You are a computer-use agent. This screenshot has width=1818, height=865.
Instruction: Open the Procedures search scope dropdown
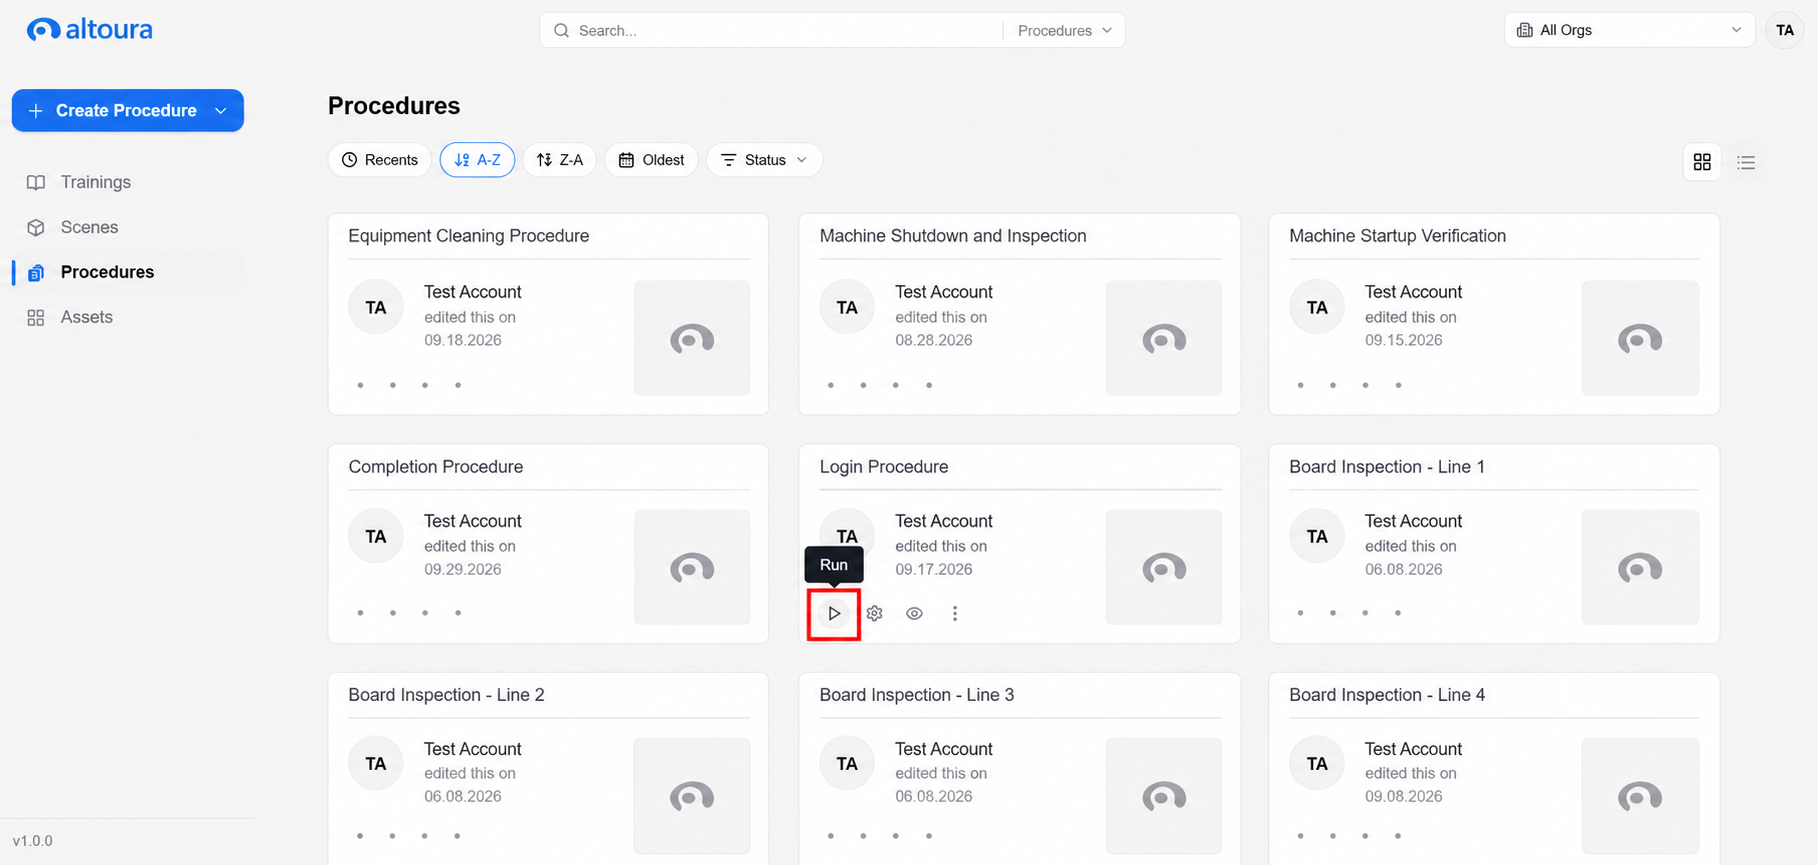click(1064, 31)
